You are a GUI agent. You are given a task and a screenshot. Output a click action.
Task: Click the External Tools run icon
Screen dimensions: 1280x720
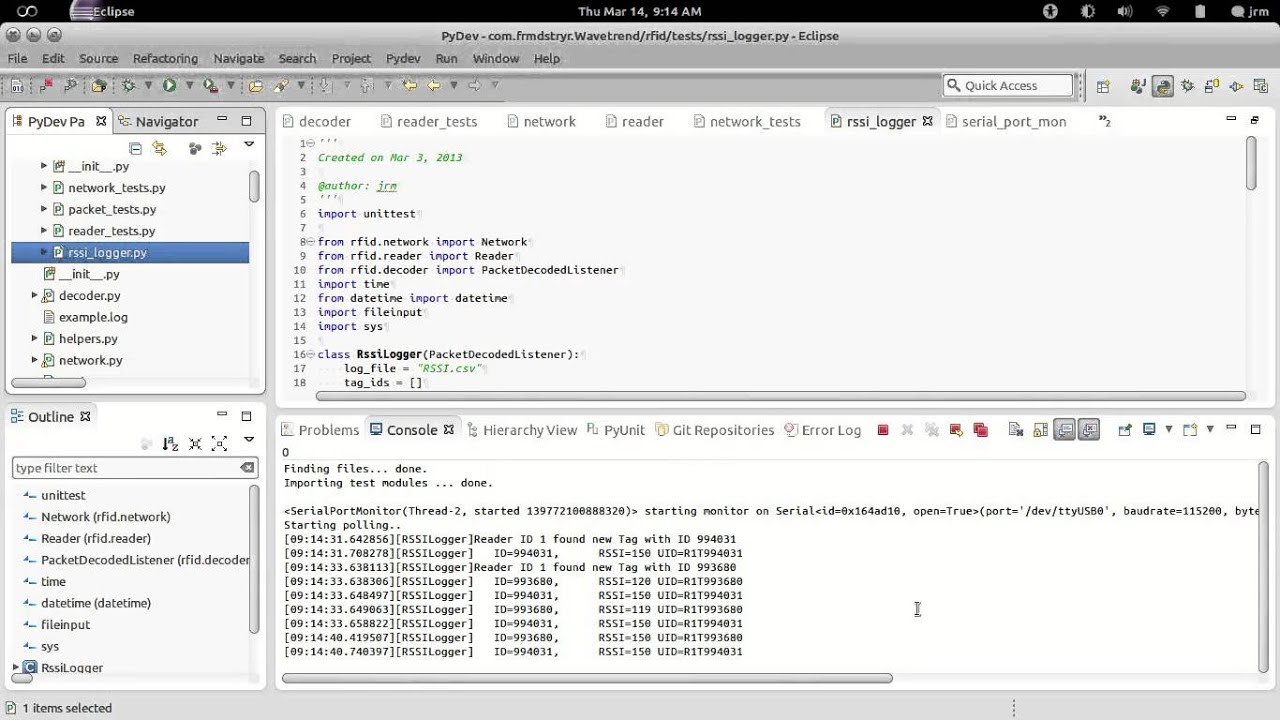(210, 85)
